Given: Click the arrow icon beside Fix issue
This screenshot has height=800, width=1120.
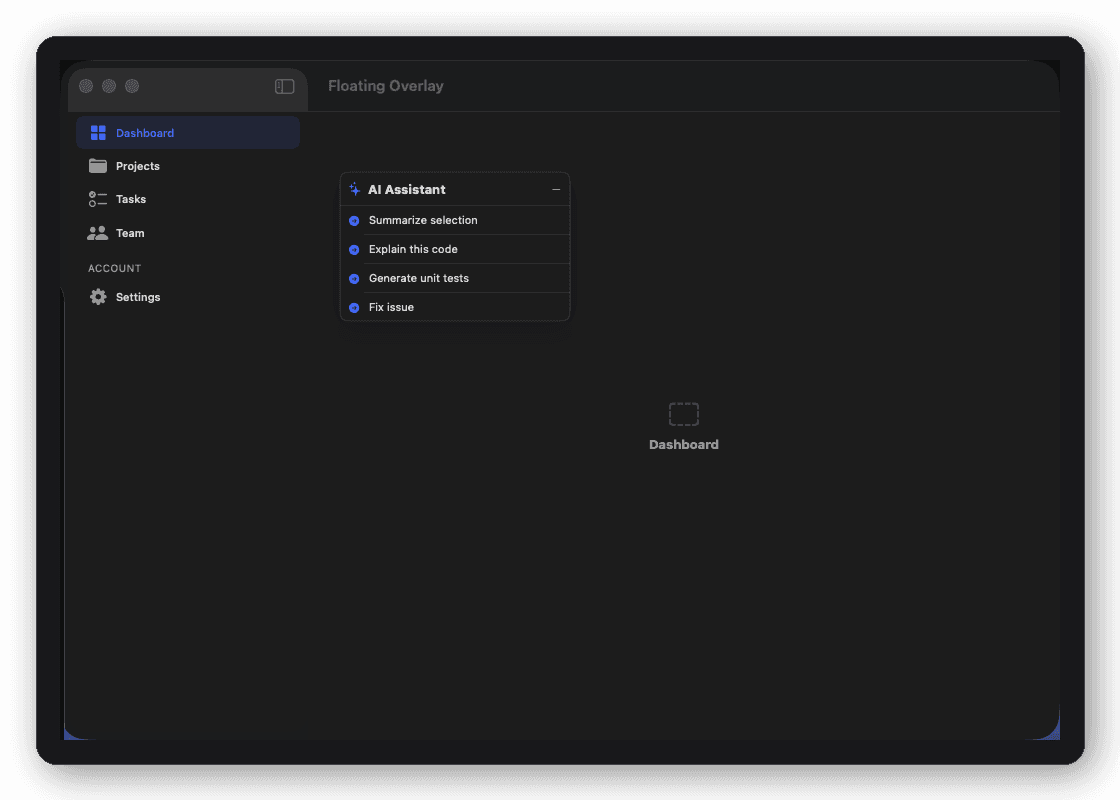Looking at the screenshot, I should [354, 308].
